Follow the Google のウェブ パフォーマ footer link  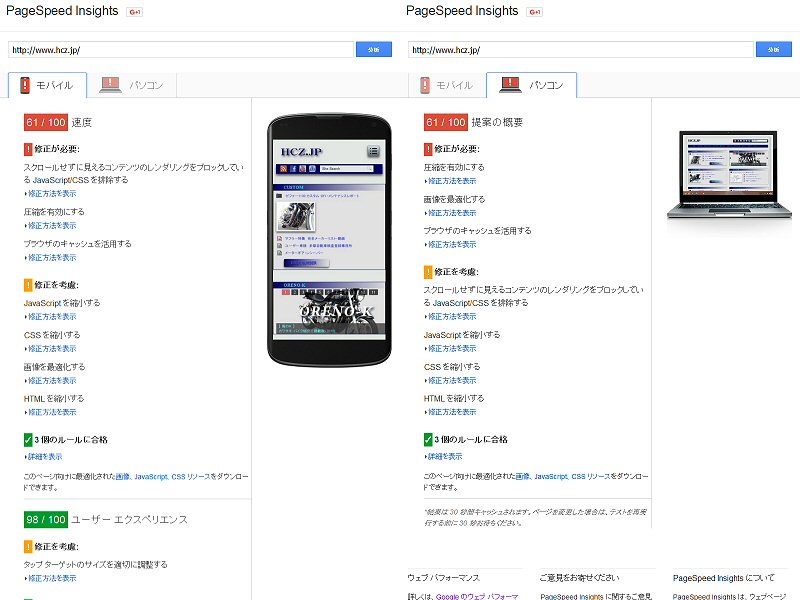click(477, 596)
